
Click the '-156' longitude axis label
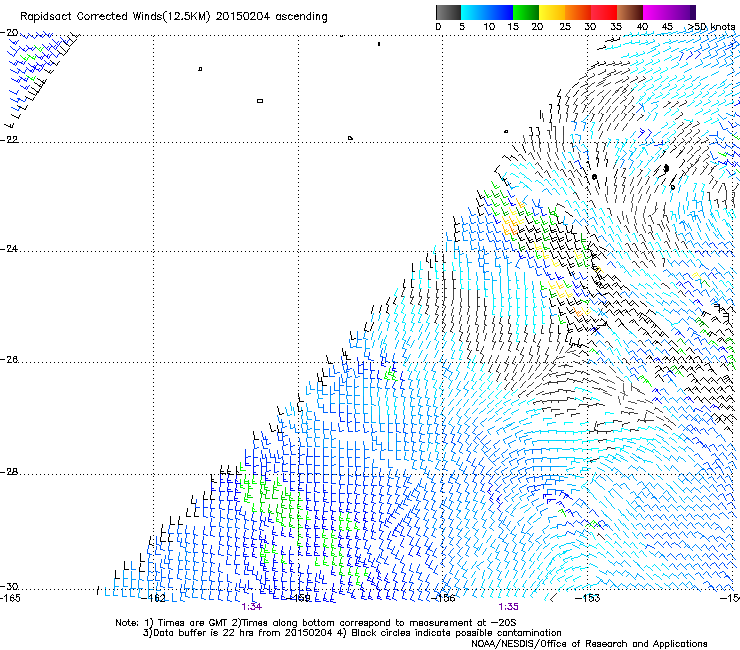(444, 598)
